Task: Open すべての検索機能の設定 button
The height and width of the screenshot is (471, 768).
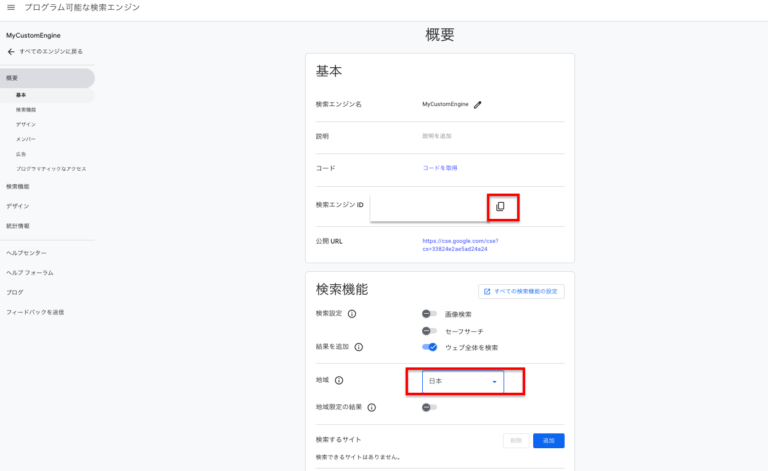Action: coord(521,292)
